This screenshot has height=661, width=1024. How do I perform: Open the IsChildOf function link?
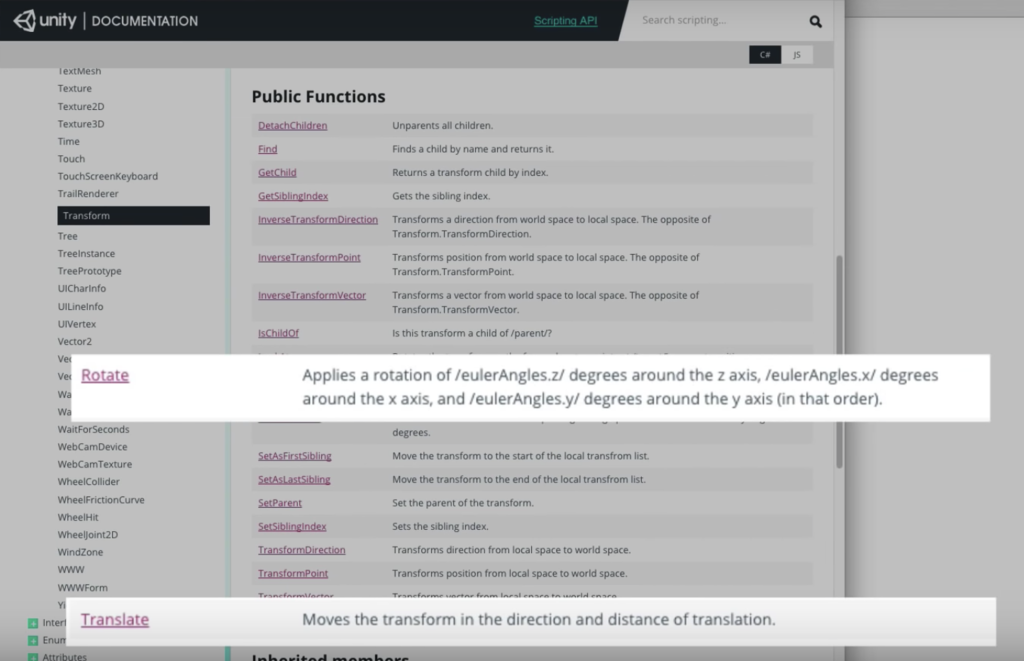[278, 333]
